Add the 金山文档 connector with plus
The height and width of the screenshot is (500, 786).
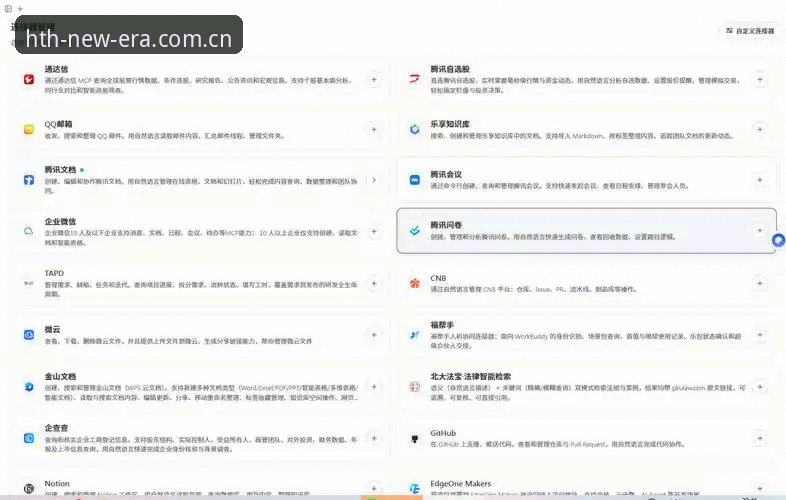pyautogui.click(x=374, y=387)
